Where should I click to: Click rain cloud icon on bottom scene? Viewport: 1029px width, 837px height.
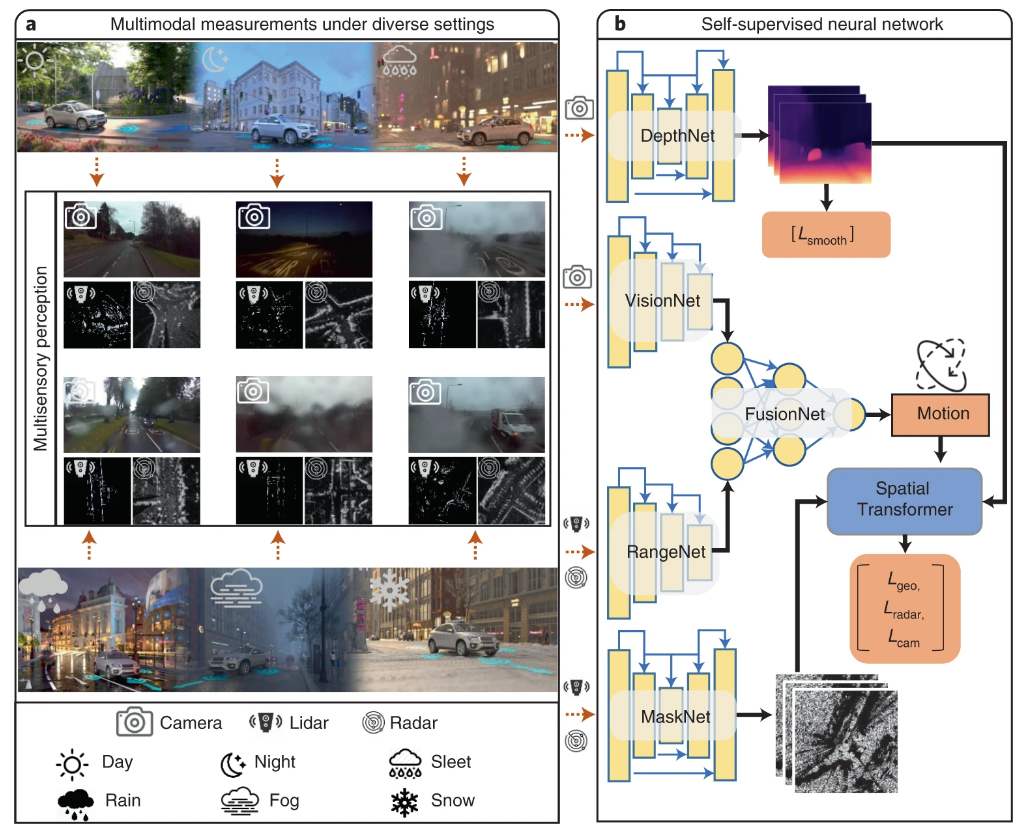click(43, 589)
